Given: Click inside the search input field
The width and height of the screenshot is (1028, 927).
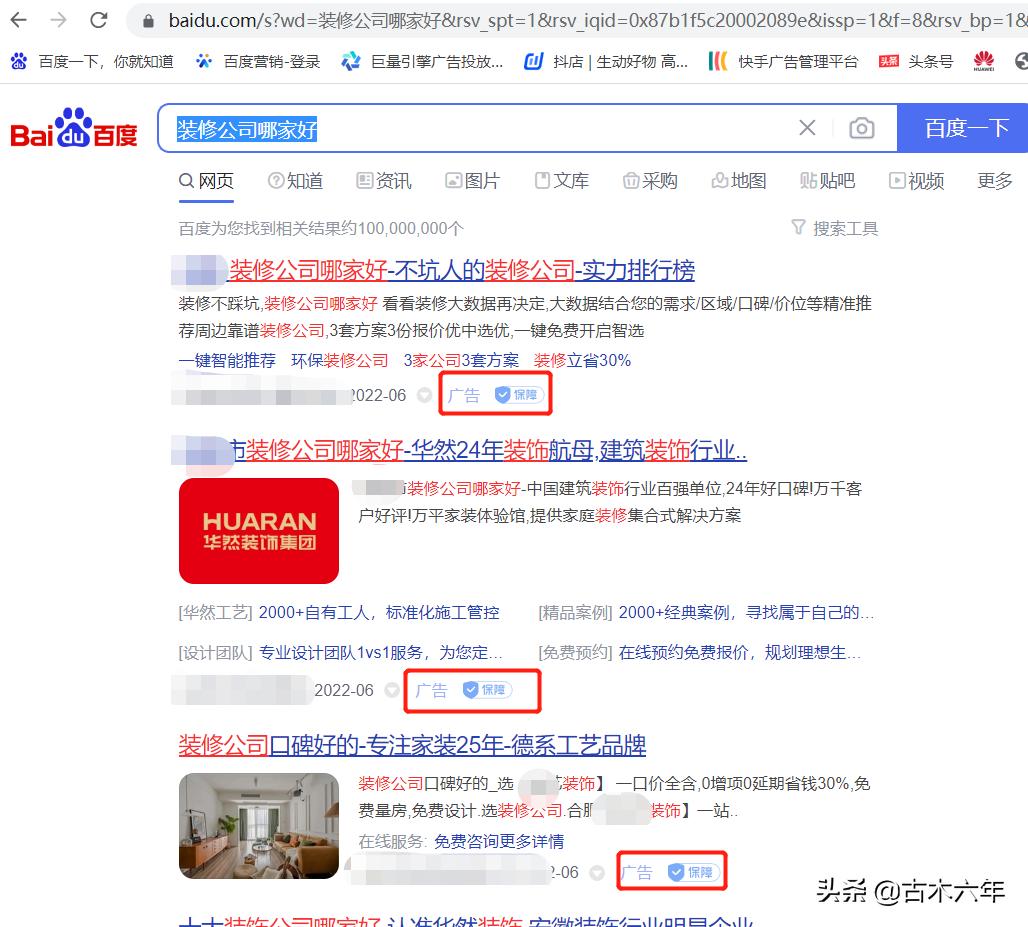Looking at the screenshot, I should coord(450,128).
